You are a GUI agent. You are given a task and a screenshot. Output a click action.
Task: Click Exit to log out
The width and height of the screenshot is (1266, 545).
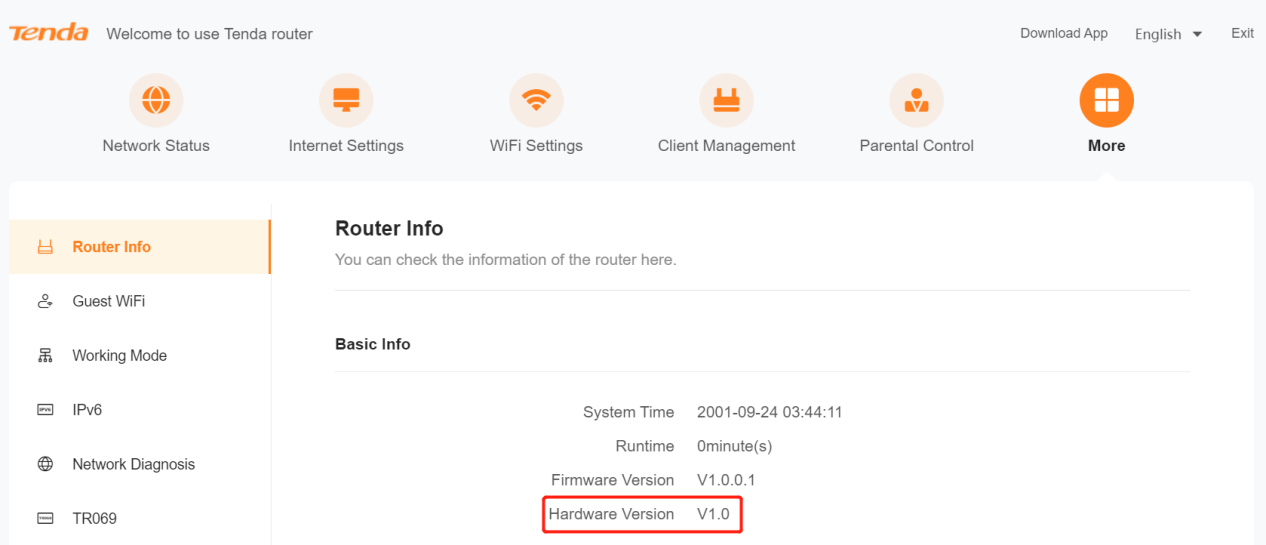[1242, 33]
